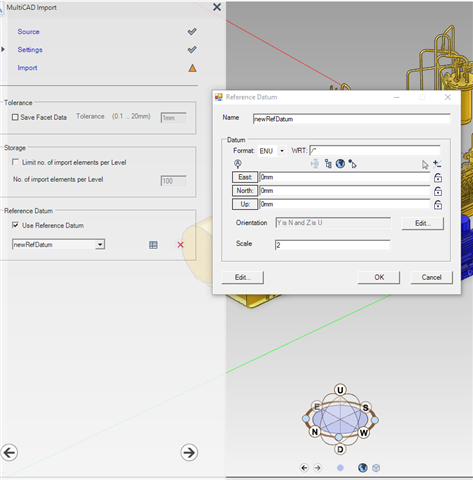The image size is (473, 480).
Task: Click left blue handle on compass ring
Action: click(306, 418)
